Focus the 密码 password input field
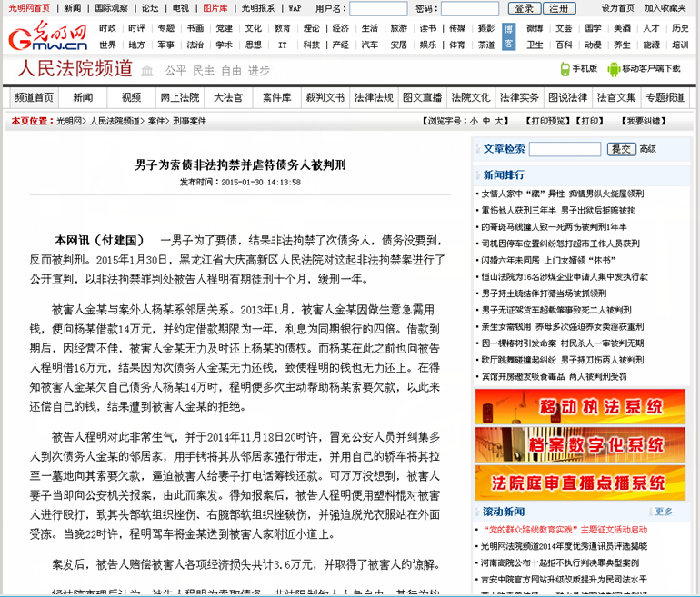This screenshot has height=597, width=700. (x=470, y=8)
